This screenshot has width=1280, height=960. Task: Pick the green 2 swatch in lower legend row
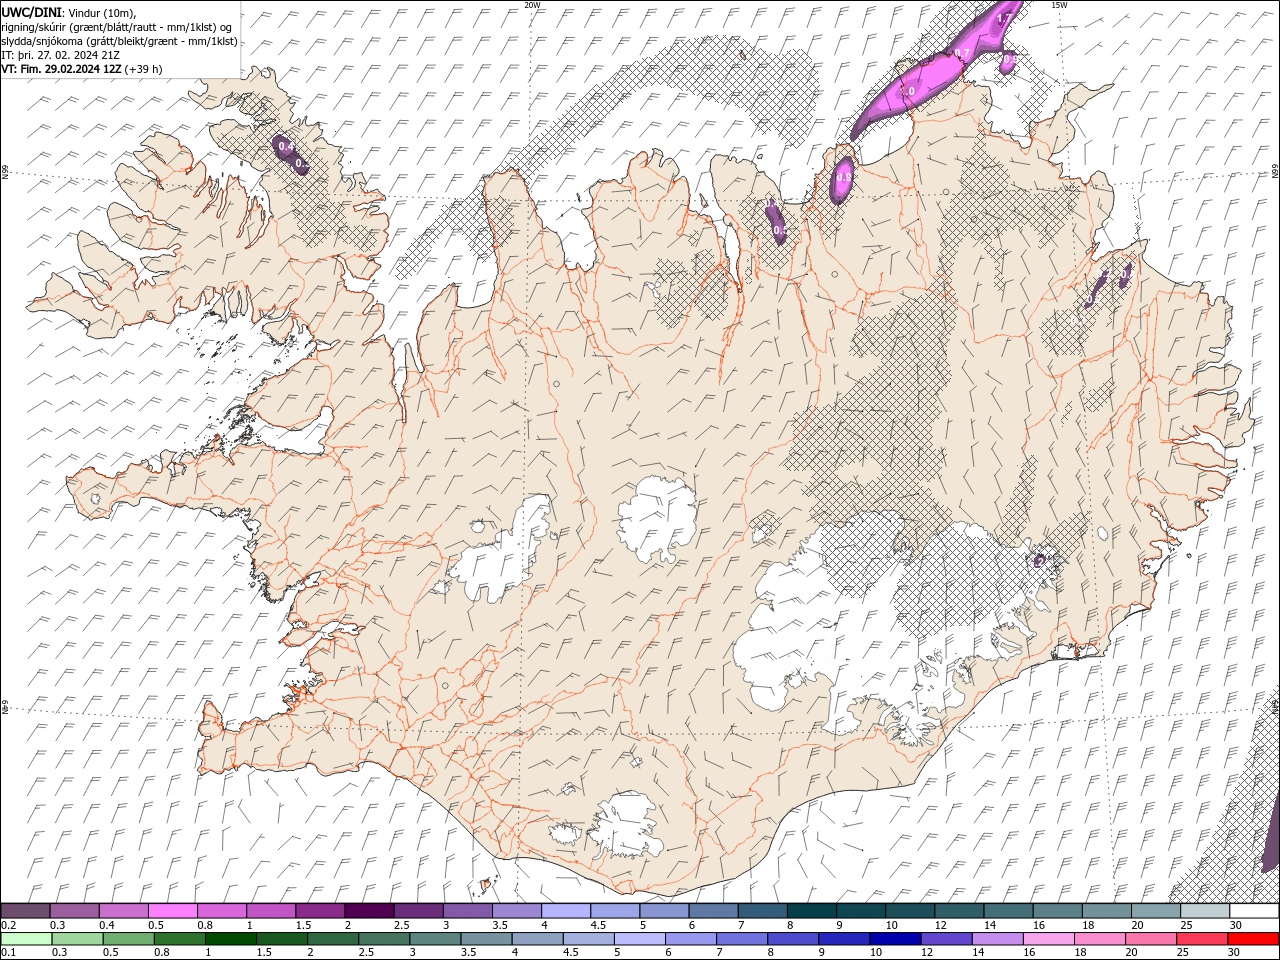333,939
